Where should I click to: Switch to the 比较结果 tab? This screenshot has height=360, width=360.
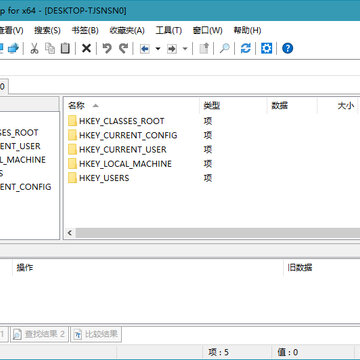tap(96, 334)
